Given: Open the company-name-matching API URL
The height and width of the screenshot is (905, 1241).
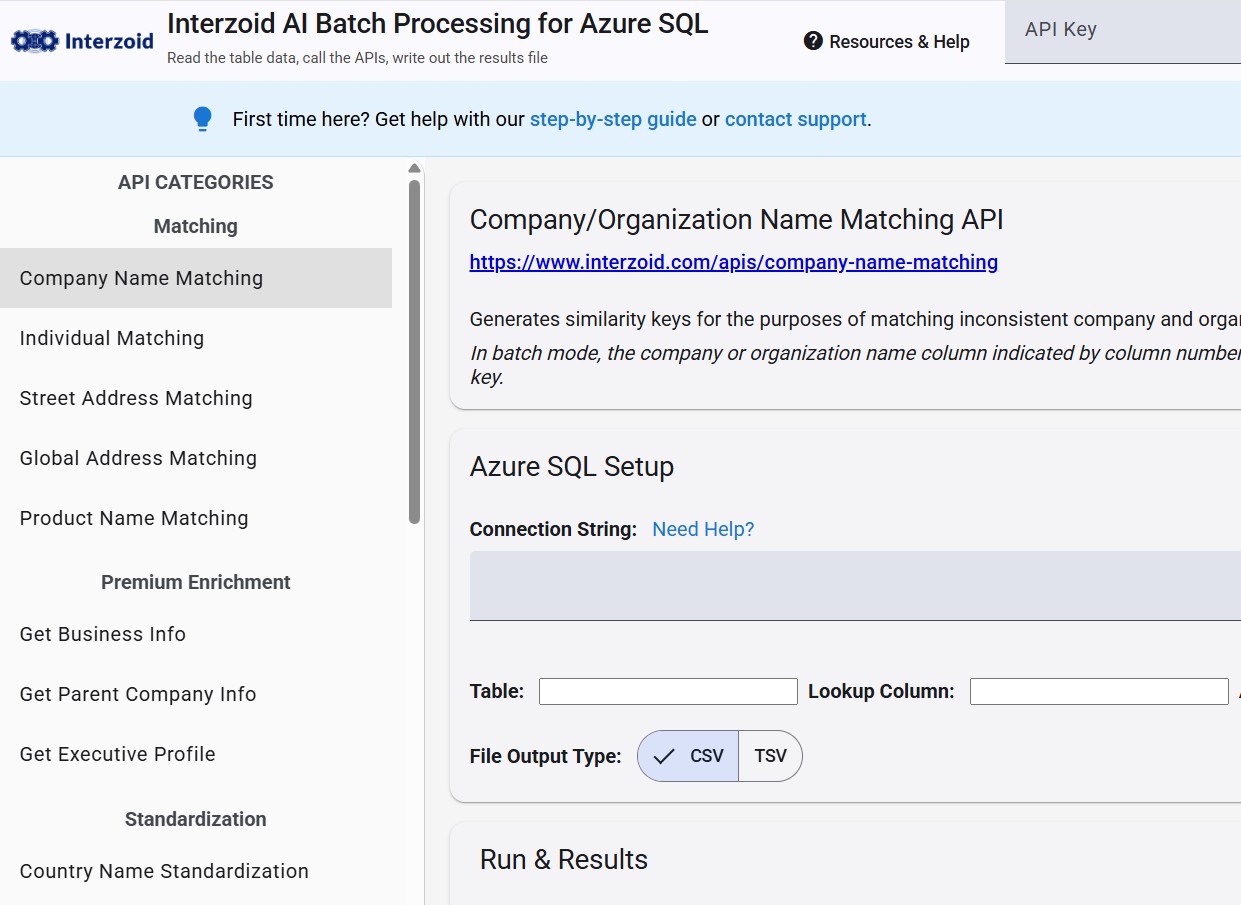Looking at the screenshot, I should [x=734, y=262].
